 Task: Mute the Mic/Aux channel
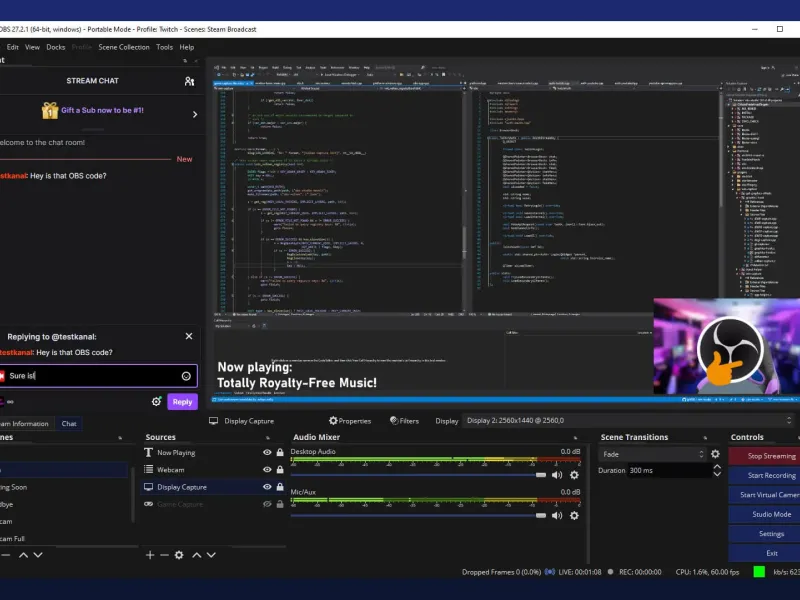557,515
